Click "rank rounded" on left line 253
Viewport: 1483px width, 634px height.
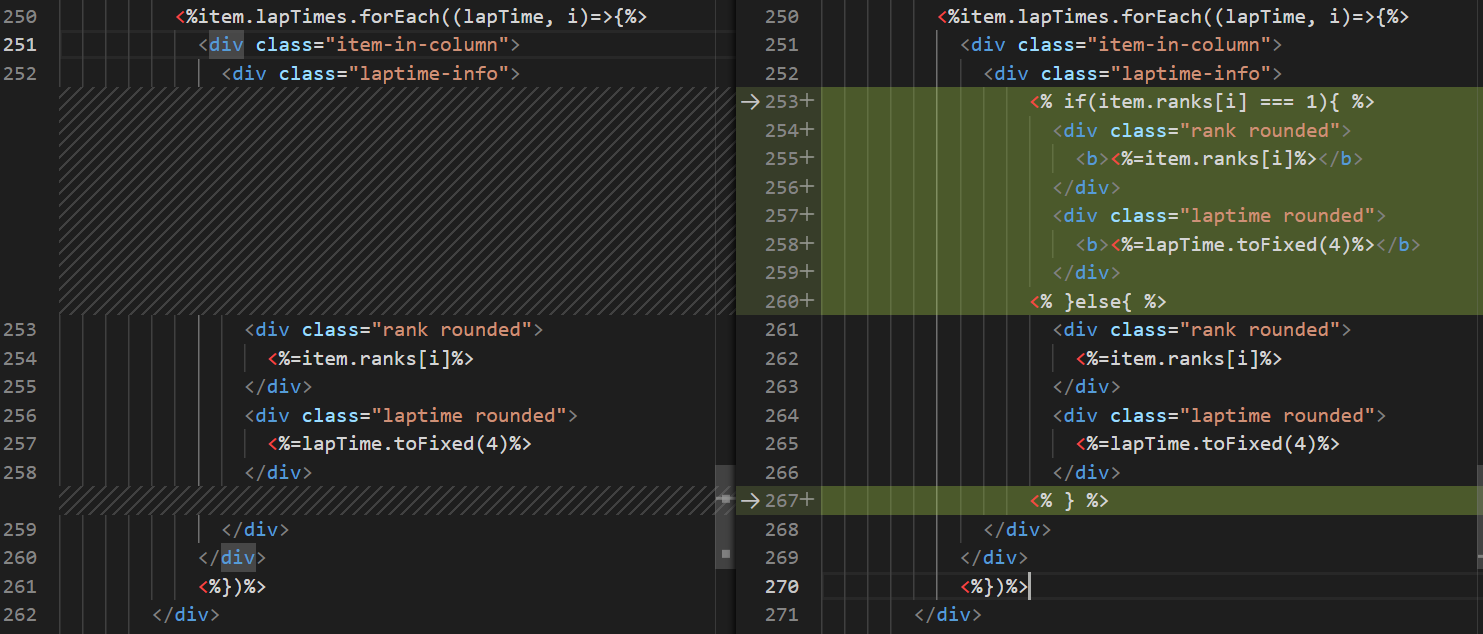[452, 329]
